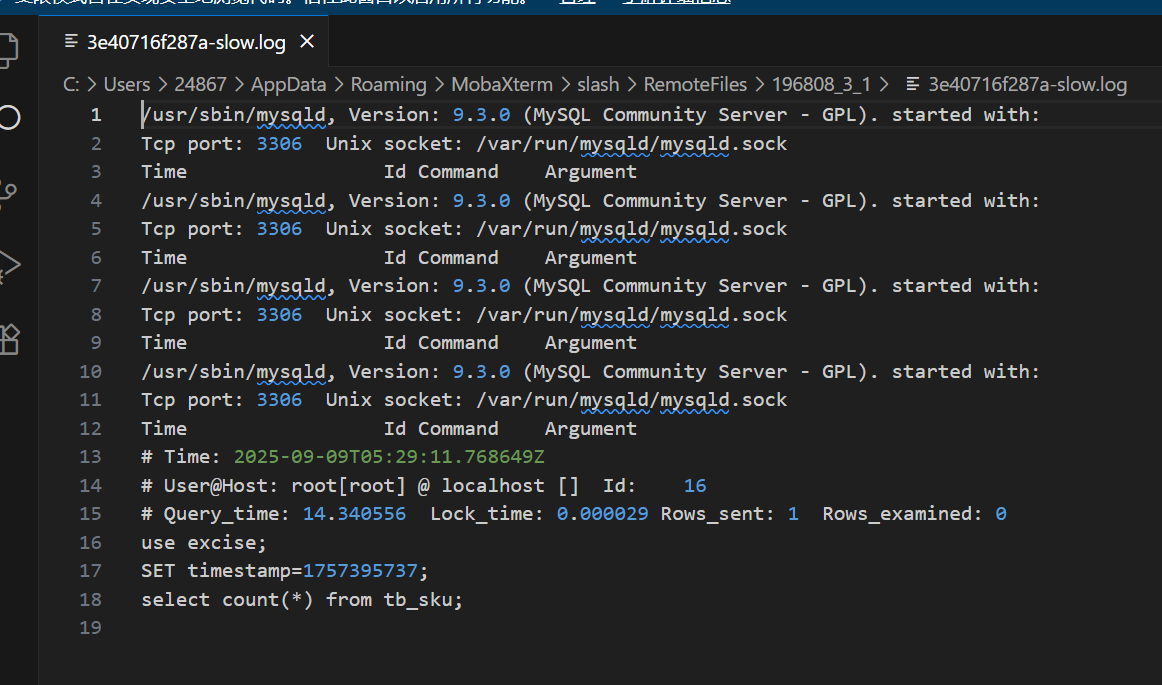The height and width of the screenshot is (685, 1162).
Task: Click 'Unix socket:' on line 11
Action: pyautogui.click(x=394, y=400)
